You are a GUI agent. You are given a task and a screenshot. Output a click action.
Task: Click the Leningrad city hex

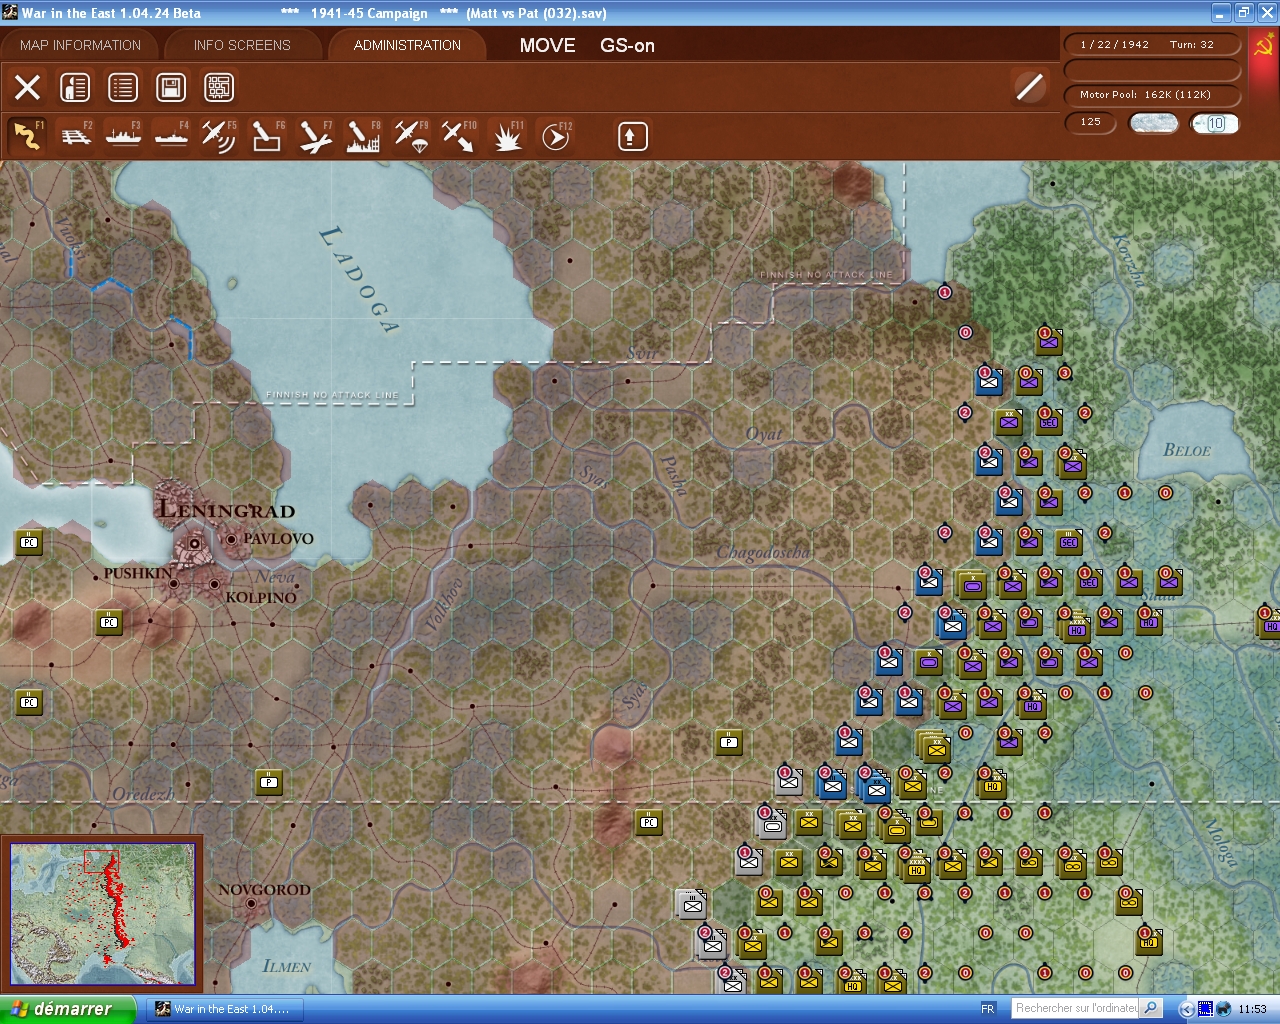pyautogui.click(x=195, y=543)
